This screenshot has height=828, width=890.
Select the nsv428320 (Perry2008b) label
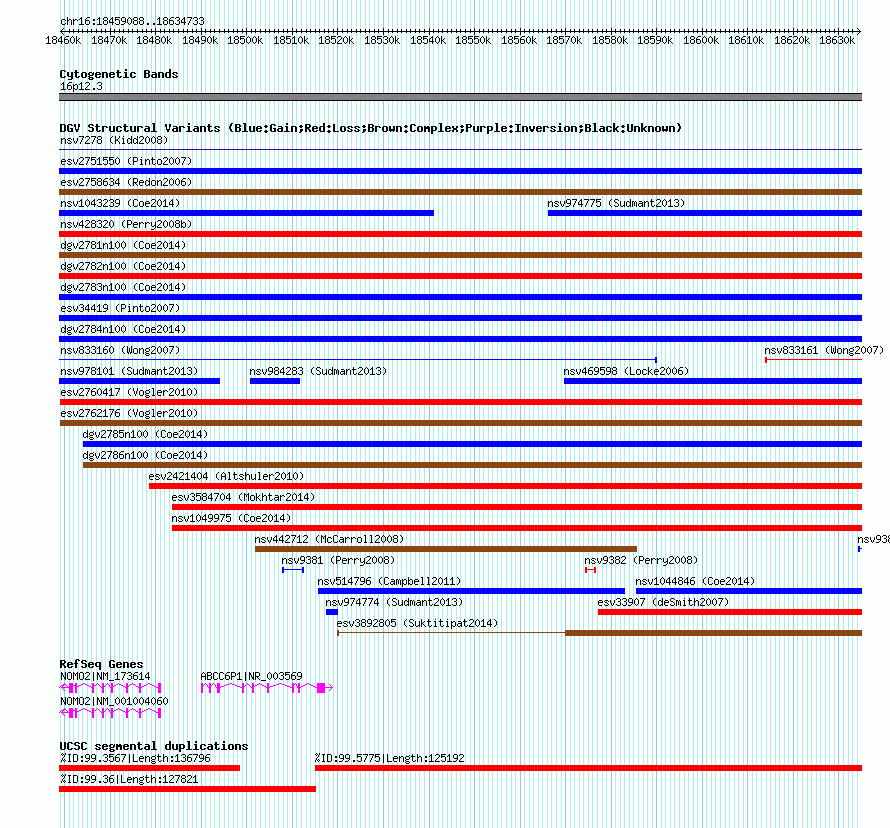(x=126, y=224)
